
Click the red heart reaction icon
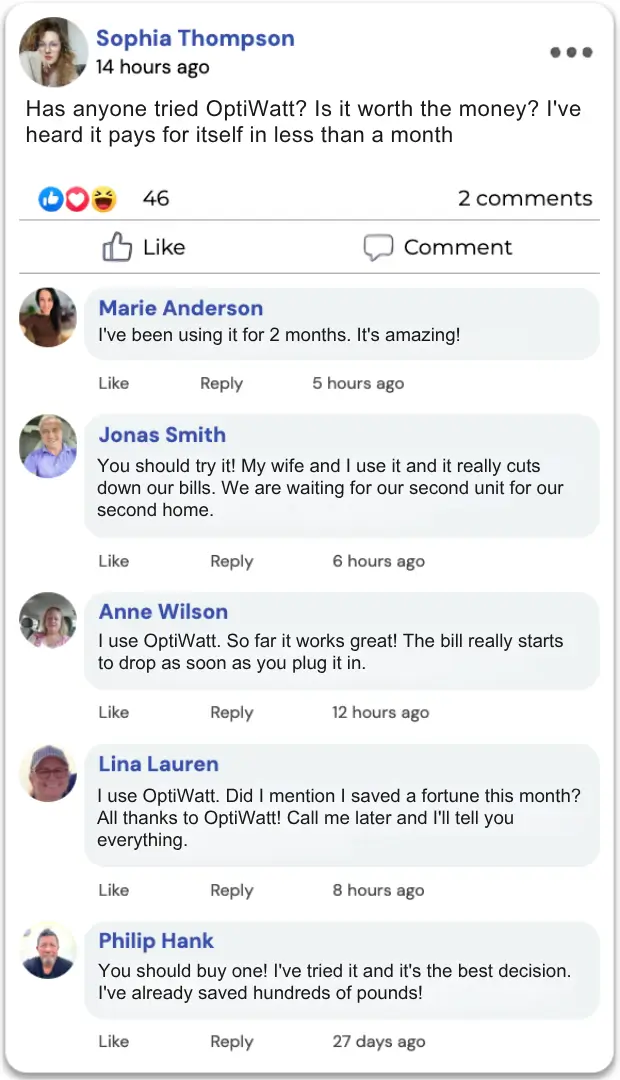pyautogui.click(x=76, y=199)
